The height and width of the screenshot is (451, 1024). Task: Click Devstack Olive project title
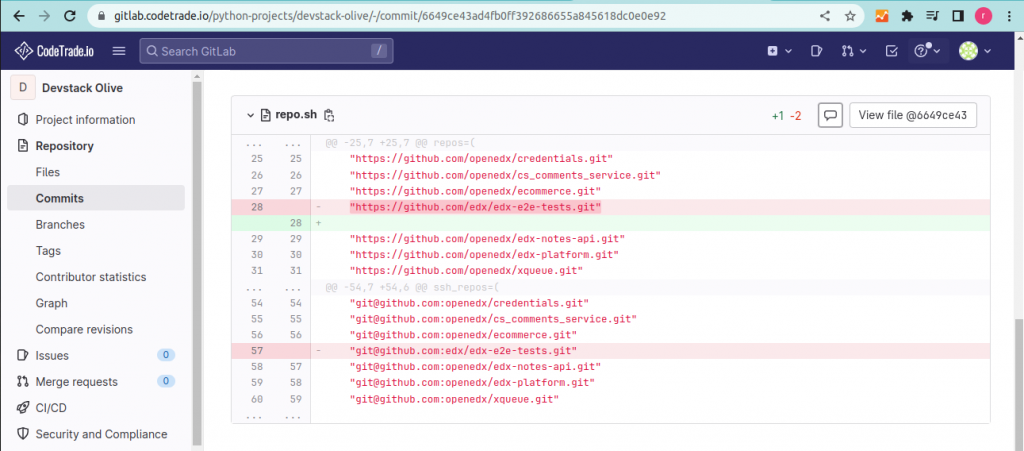[82, 88]
